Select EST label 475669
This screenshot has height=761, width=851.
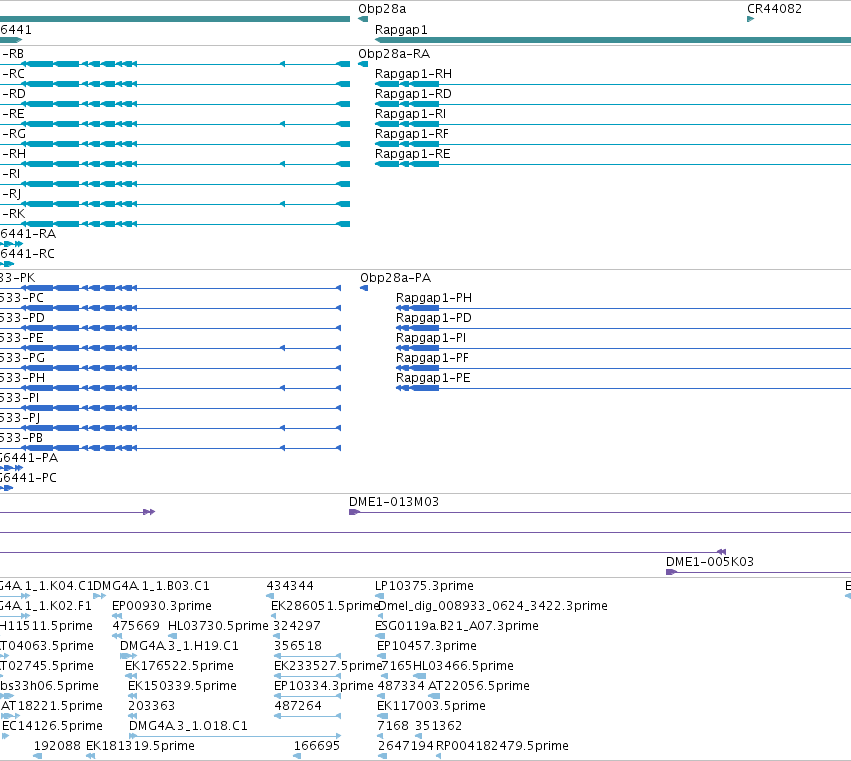(x=136, y=626)
